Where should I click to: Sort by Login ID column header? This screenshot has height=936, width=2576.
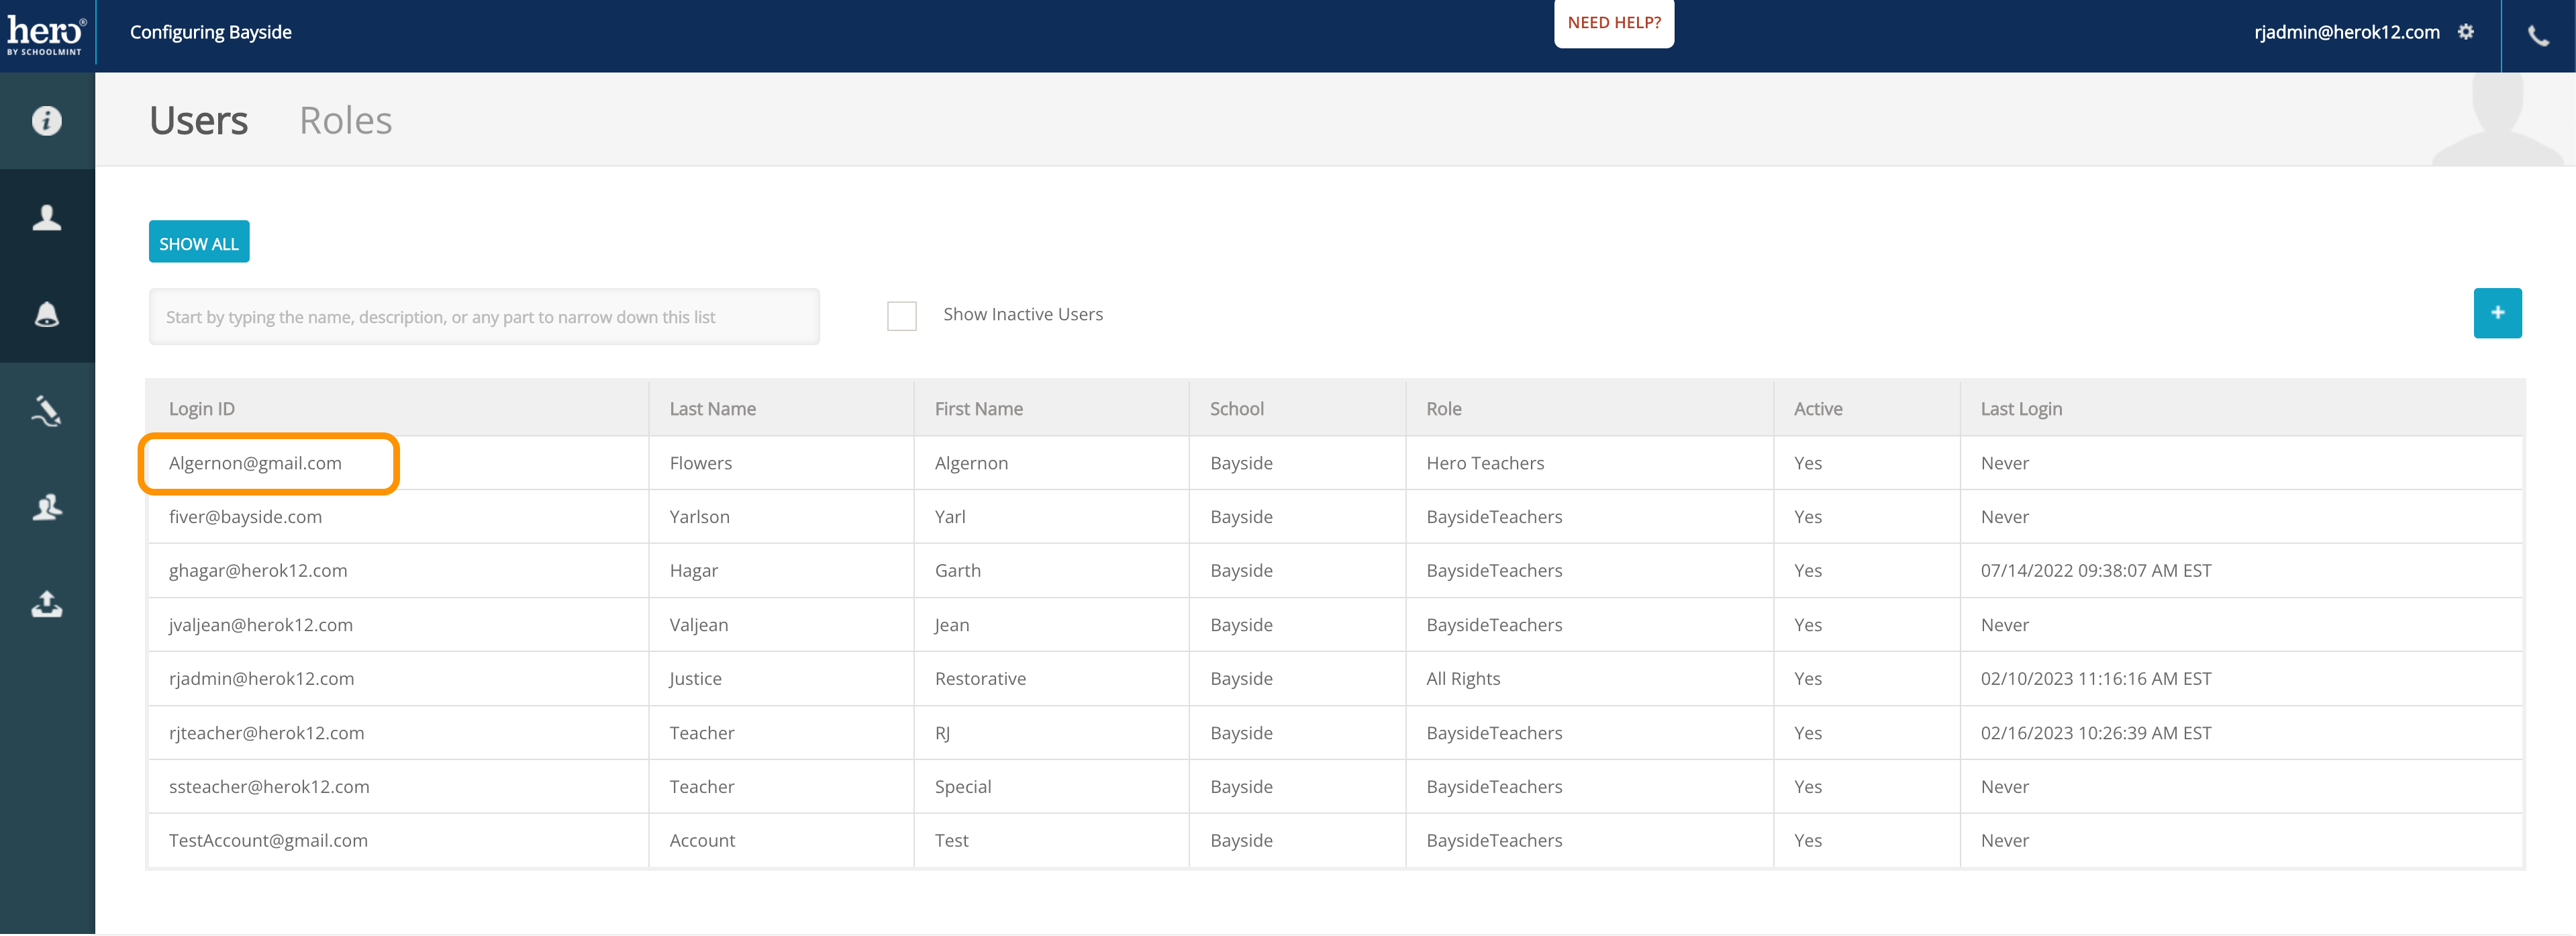(x=201, y=409)
